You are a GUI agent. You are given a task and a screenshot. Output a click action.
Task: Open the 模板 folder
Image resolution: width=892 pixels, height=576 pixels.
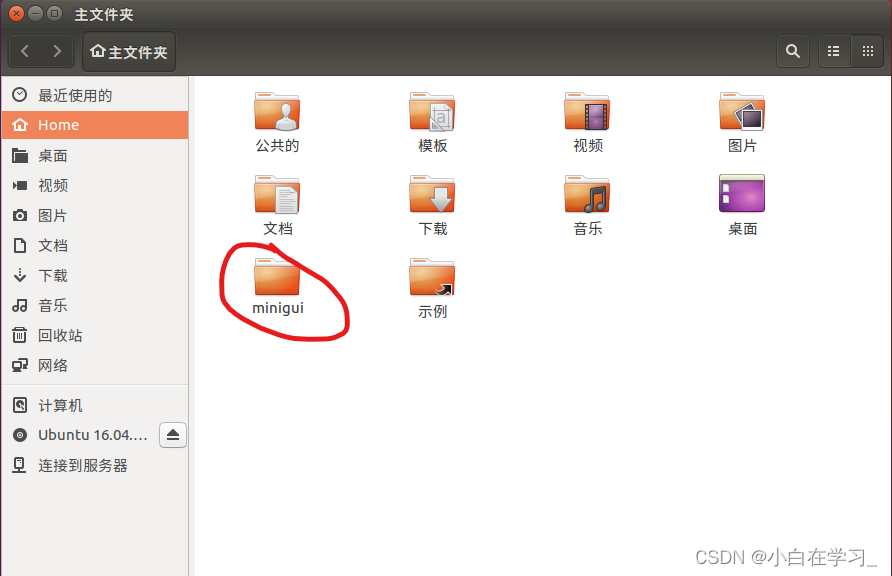tap(432, 112)
